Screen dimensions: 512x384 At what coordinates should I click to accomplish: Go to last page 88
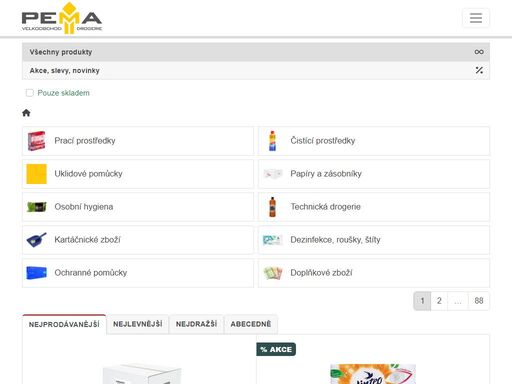pyautogui.click(x=479, y=301)
